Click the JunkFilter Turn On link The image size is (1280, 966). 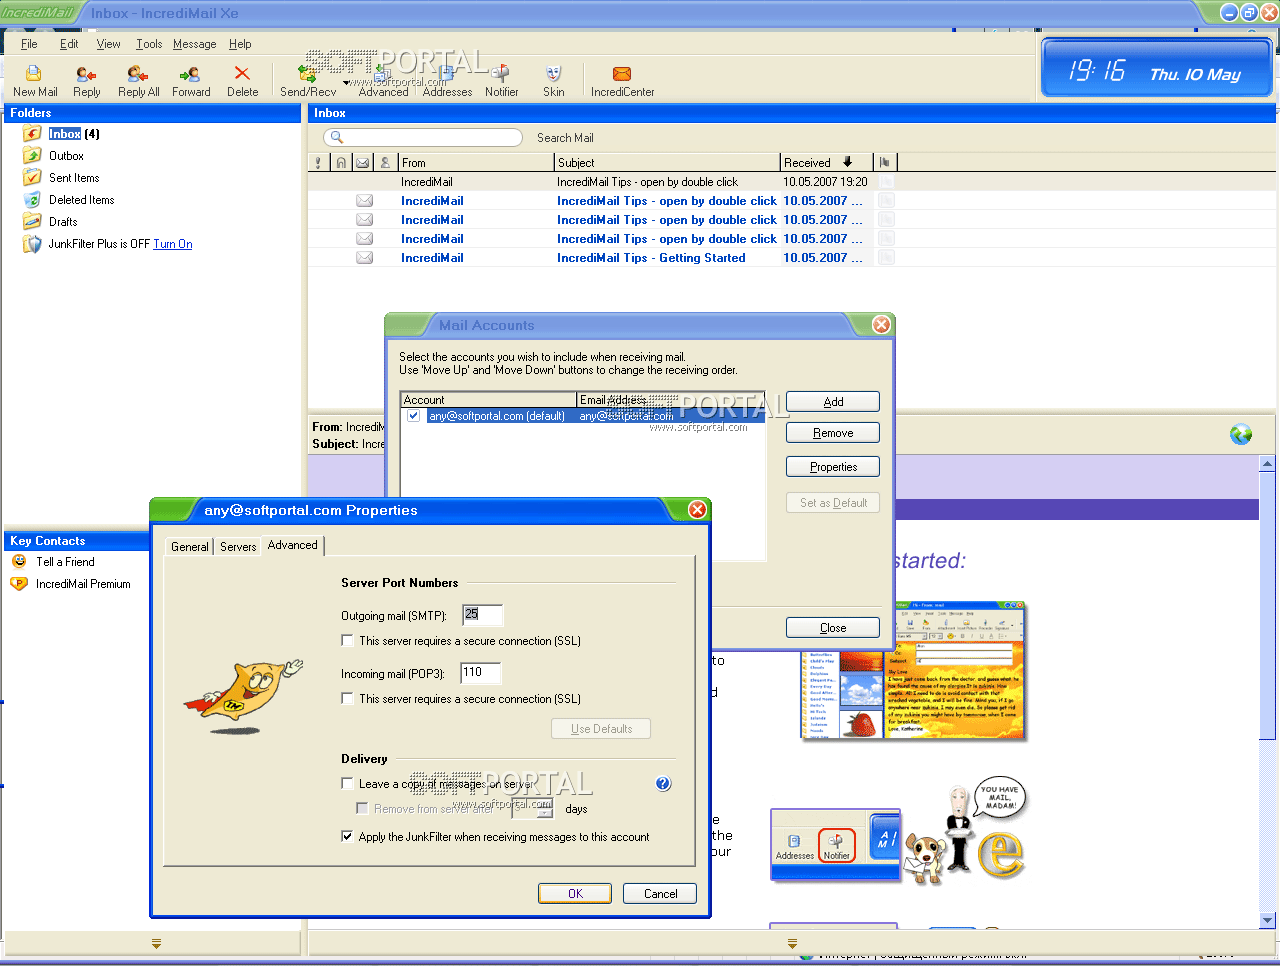coord(173,244)
